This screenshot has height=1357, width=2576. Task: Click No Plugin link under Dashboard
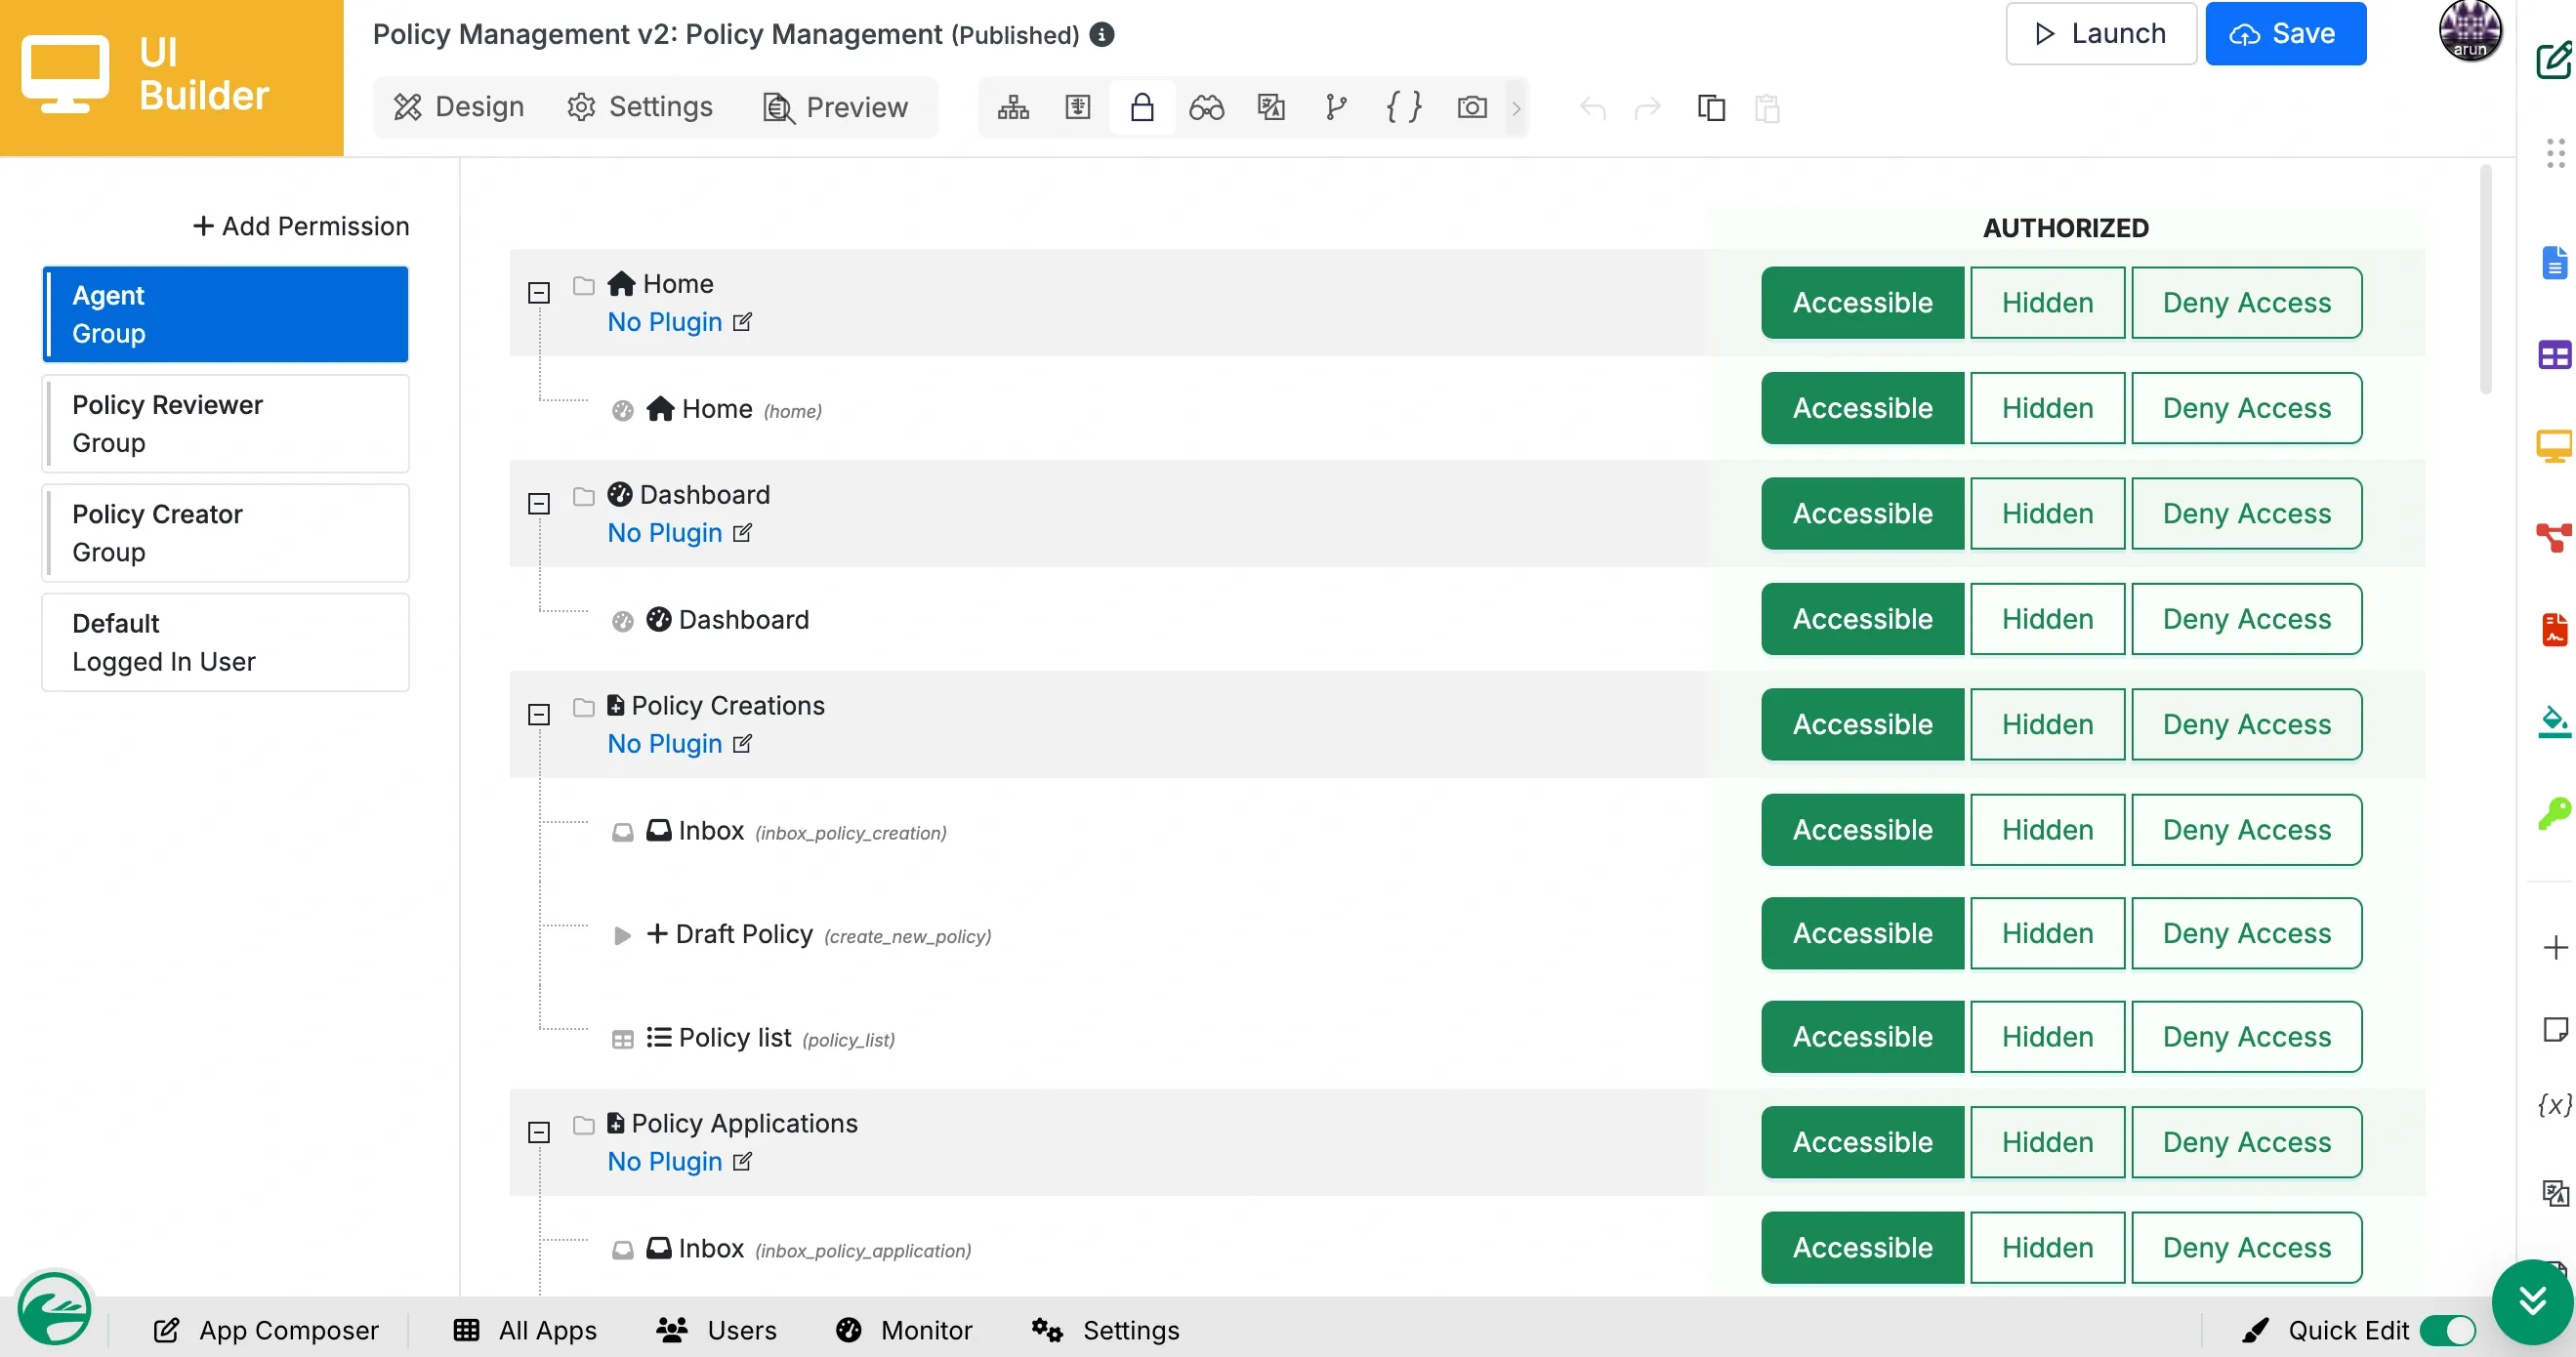coord(664,532)
